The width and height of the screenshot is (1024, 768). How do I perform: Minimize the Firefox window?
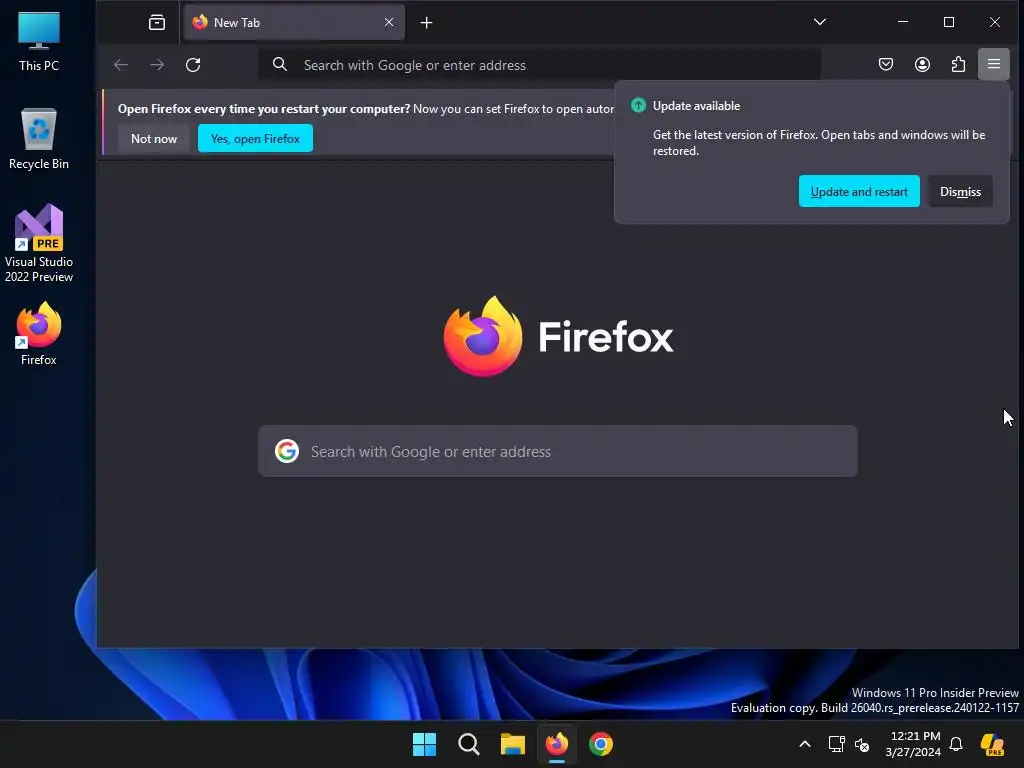click(x=903, y=22)
